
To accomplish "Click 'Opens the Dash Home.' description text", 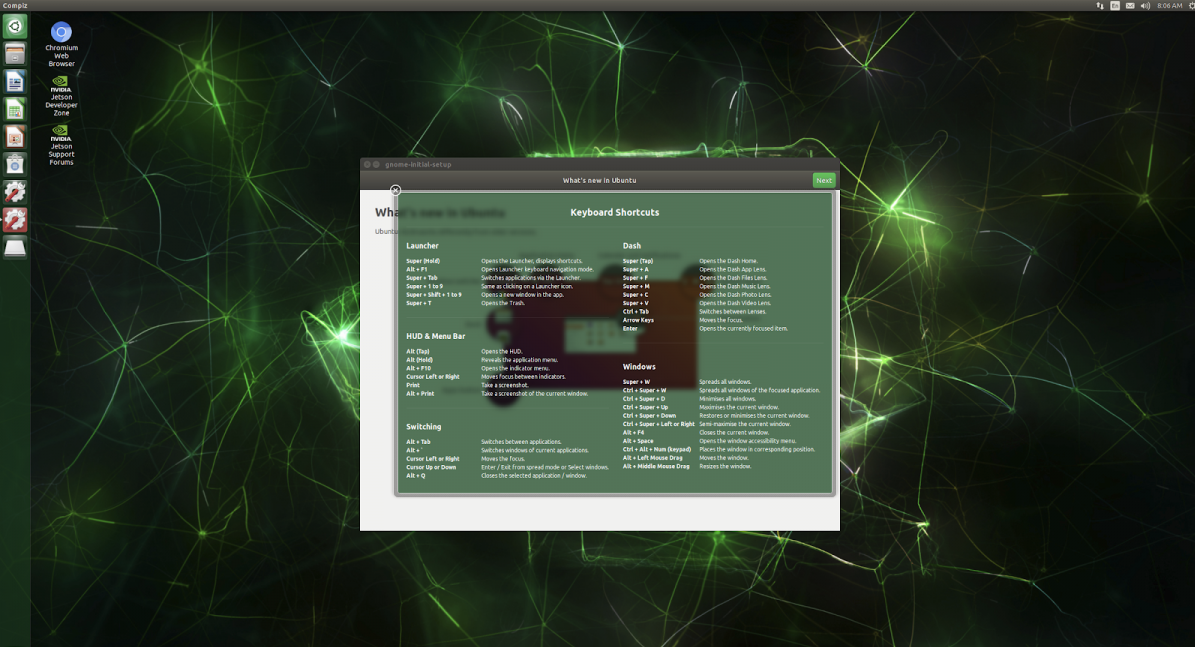I will [x=729, y=261].
